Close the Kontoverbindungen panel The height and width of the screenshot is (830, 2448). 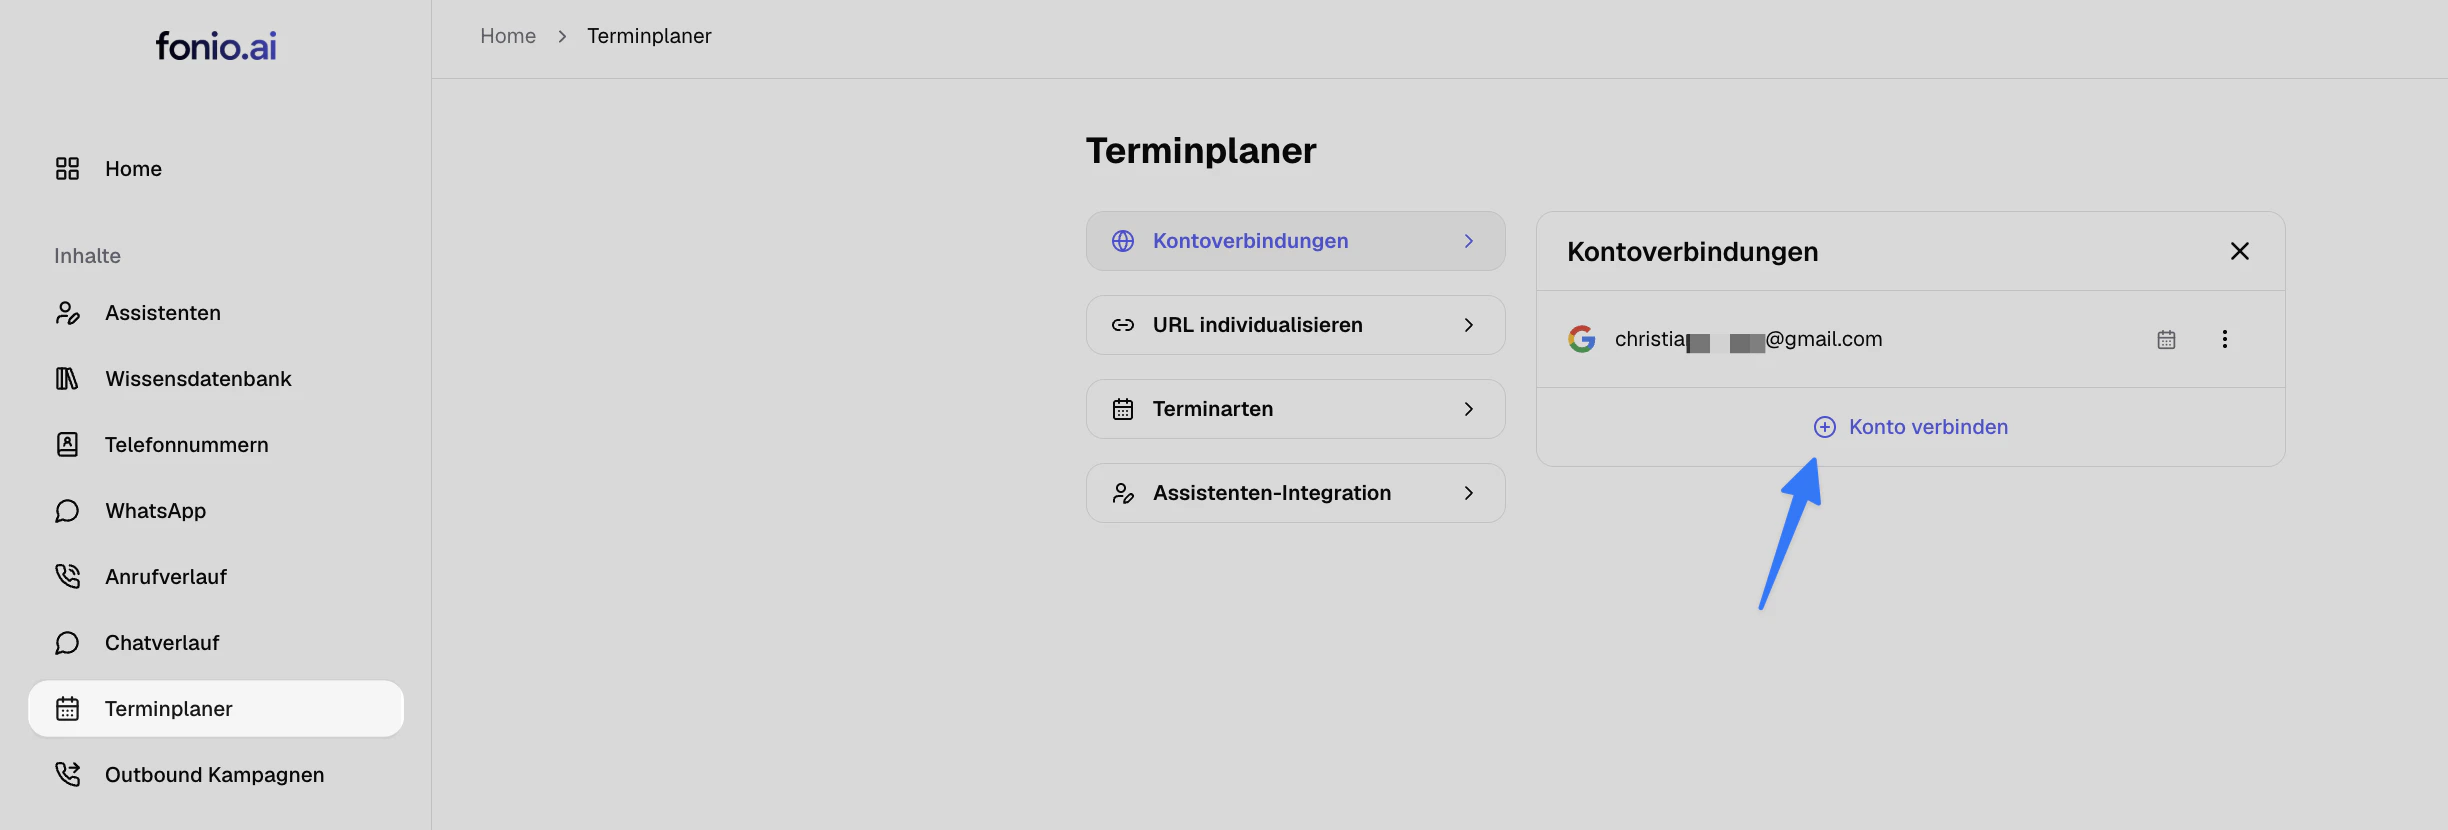click(2240, 251)
